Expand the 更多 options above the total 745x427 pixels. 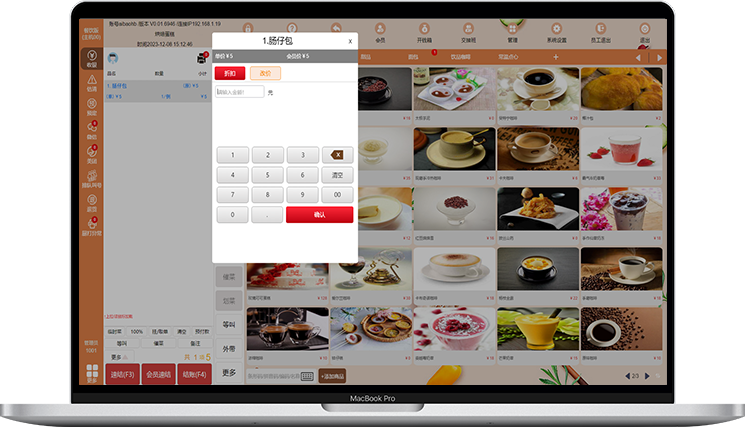coord(117,357)
